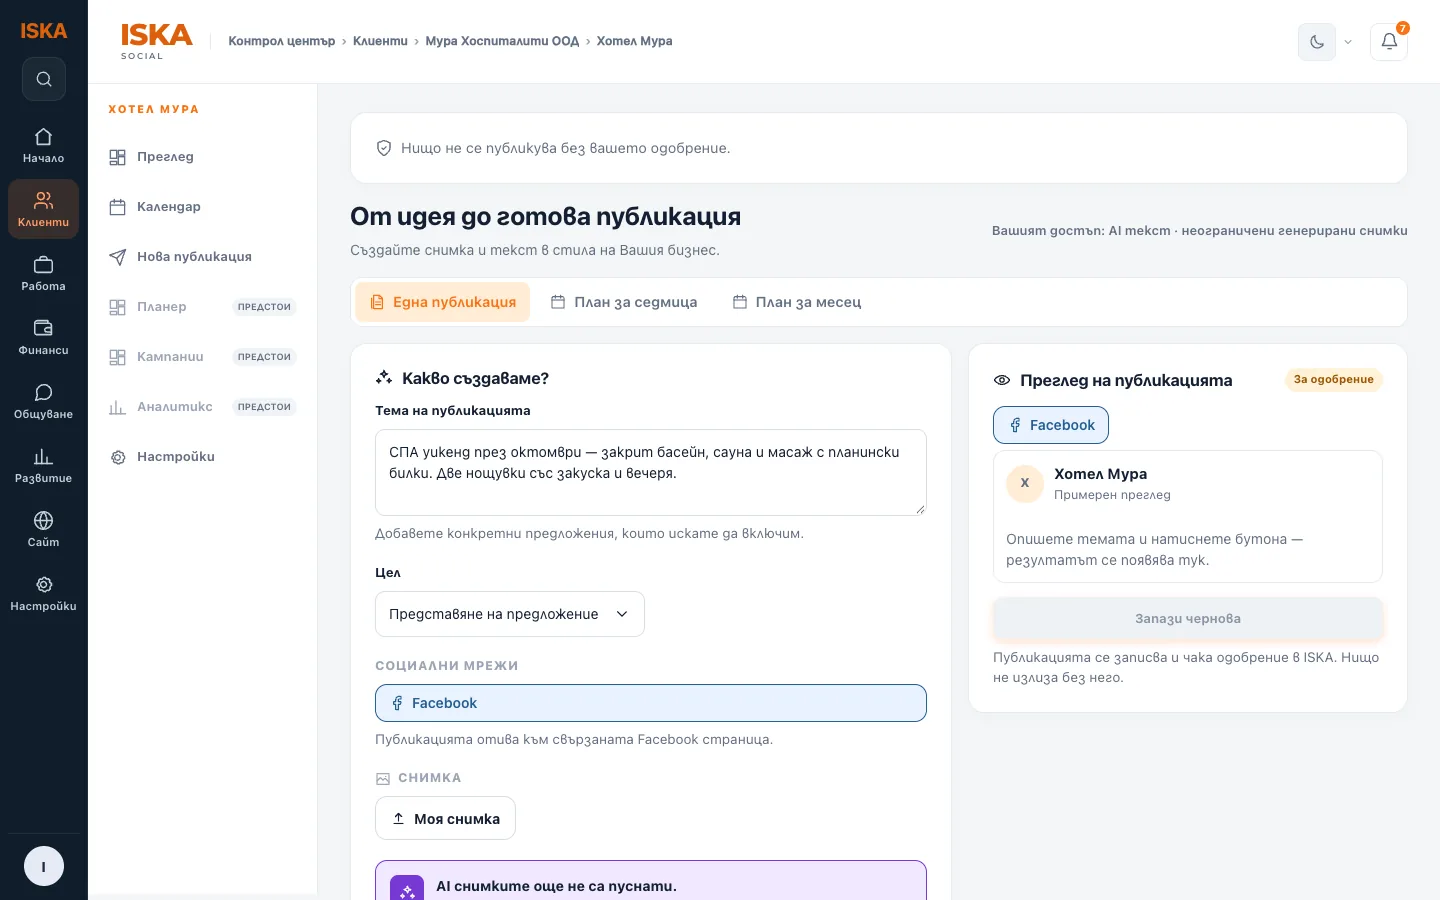The height and width of the screenshot is (900, 1440).
Task: Go to Начало in the dark sidebar
Action: (44, 145)
